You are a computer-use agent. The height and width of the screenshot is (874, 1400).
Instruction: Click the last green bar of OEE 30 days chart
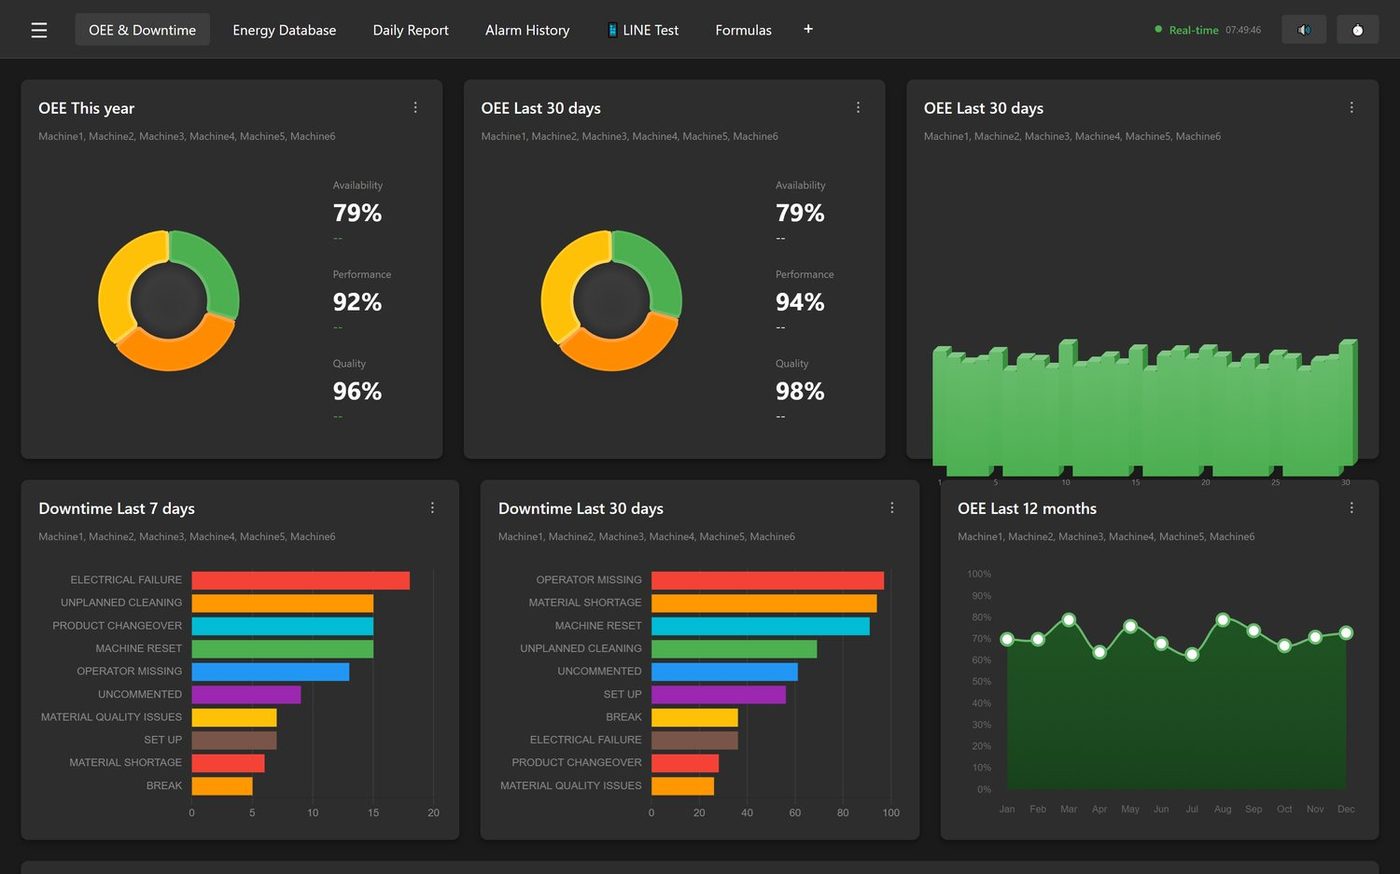click(1347, 404)
